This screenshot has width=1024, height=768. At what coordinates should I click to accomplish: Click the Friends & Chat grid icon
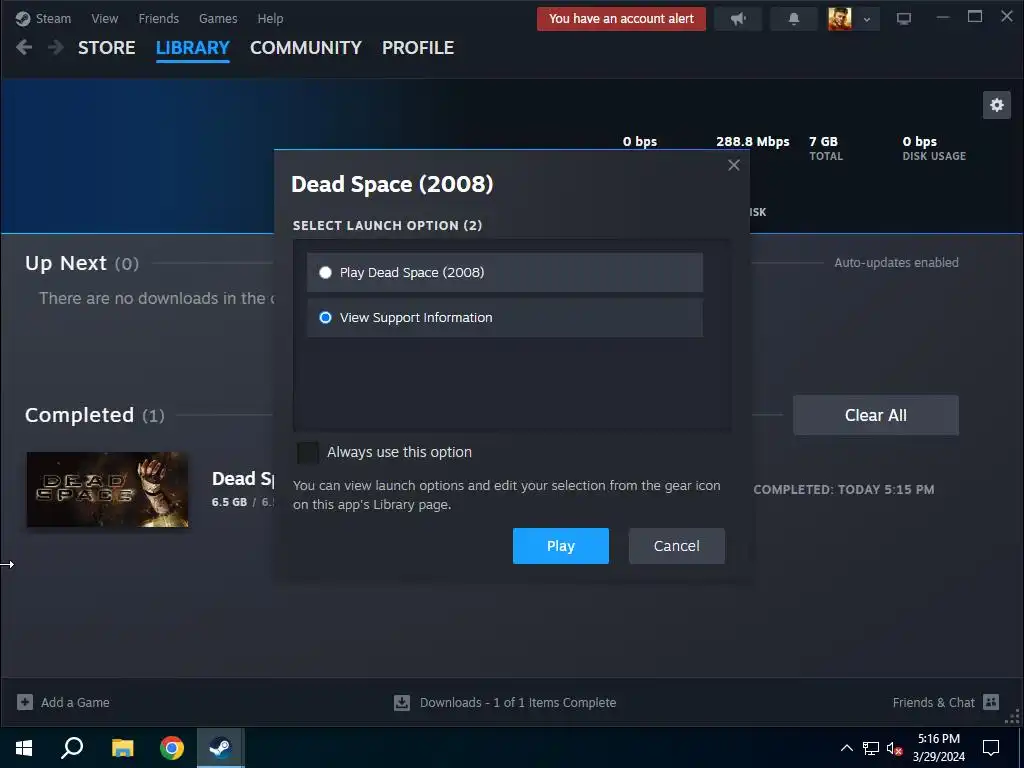(x=991, y=702)
